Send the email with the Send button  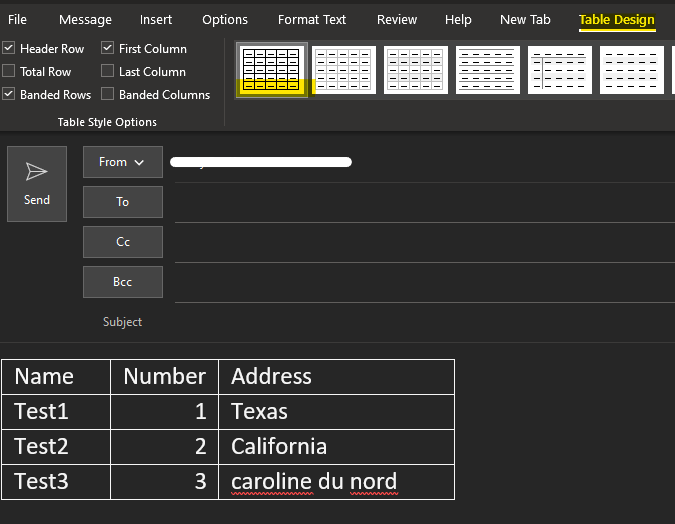tap(37, 184)
